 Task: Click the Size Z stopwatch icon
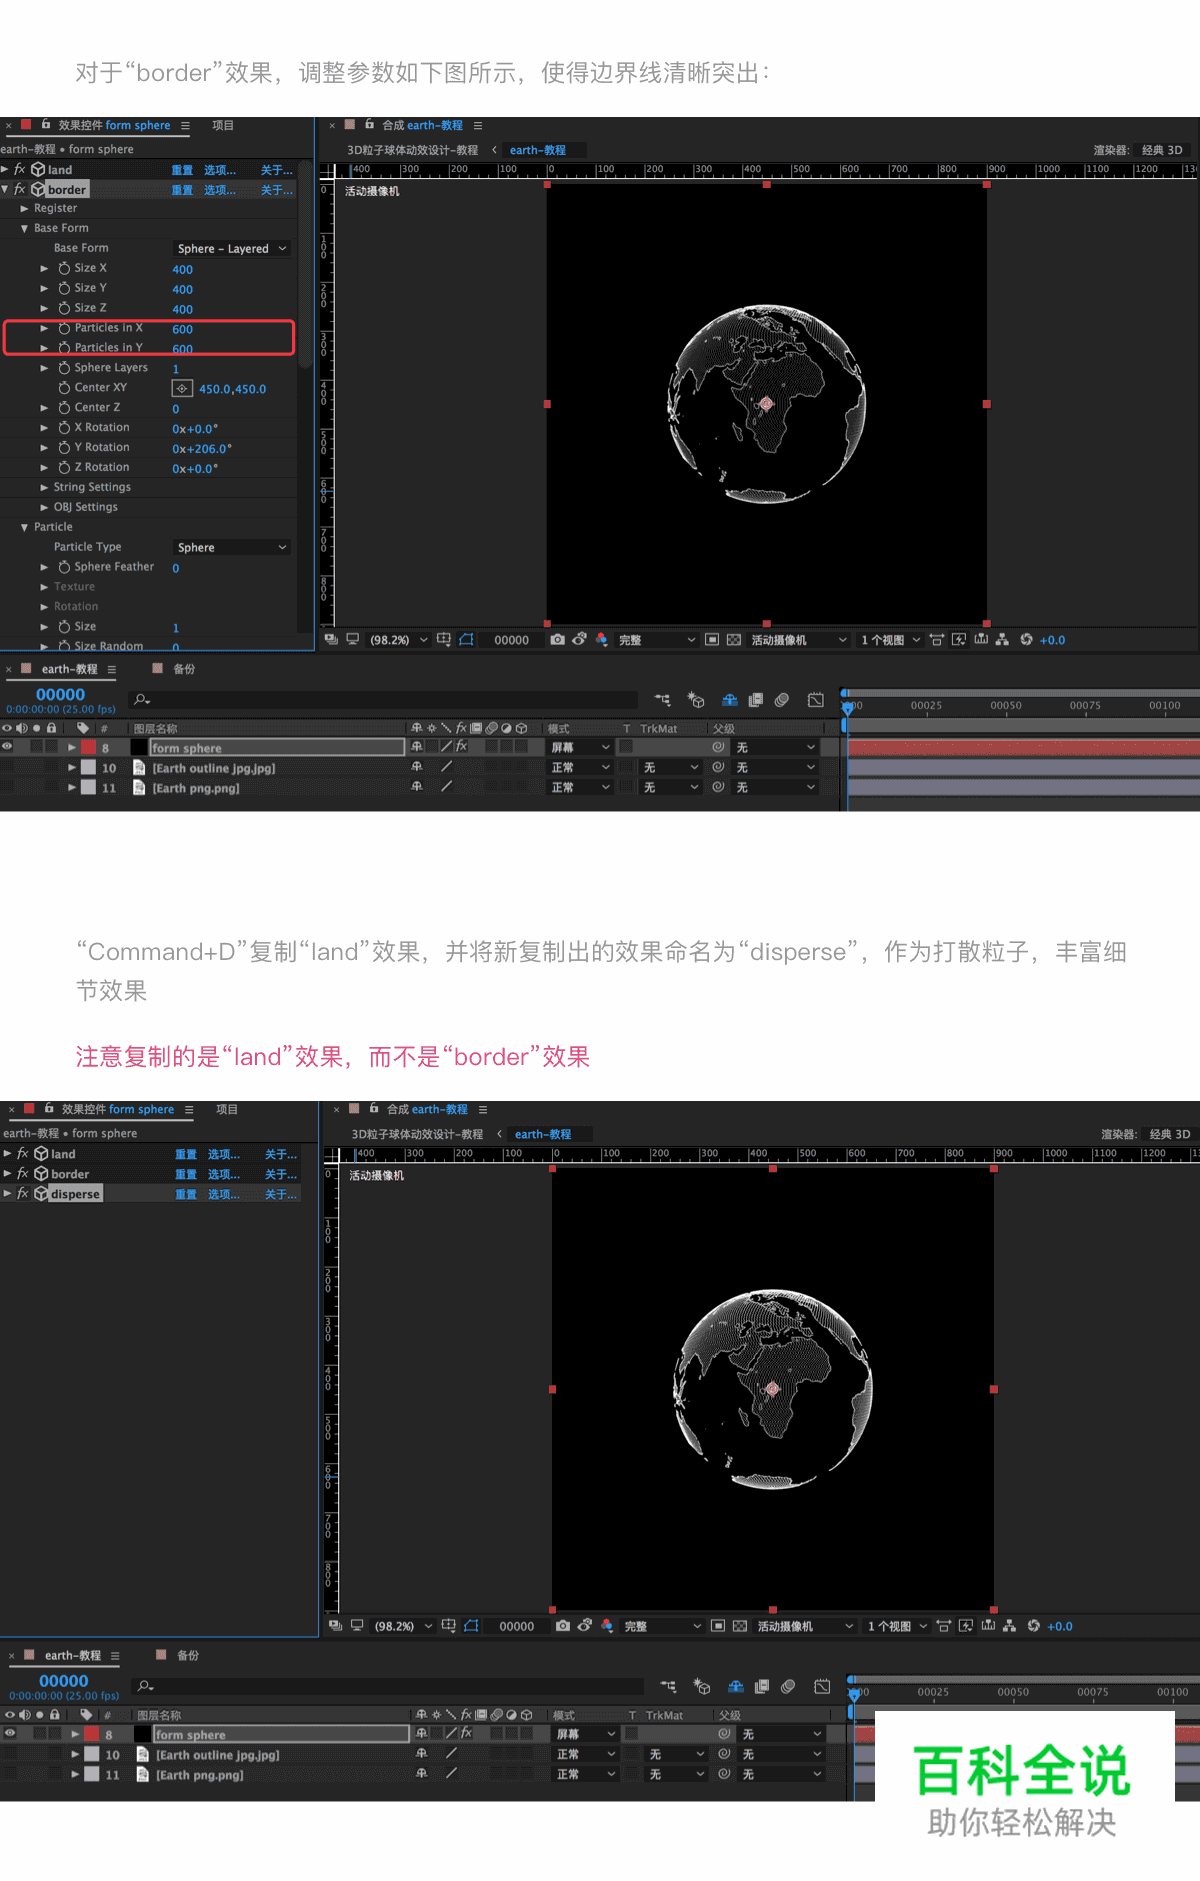64,309
